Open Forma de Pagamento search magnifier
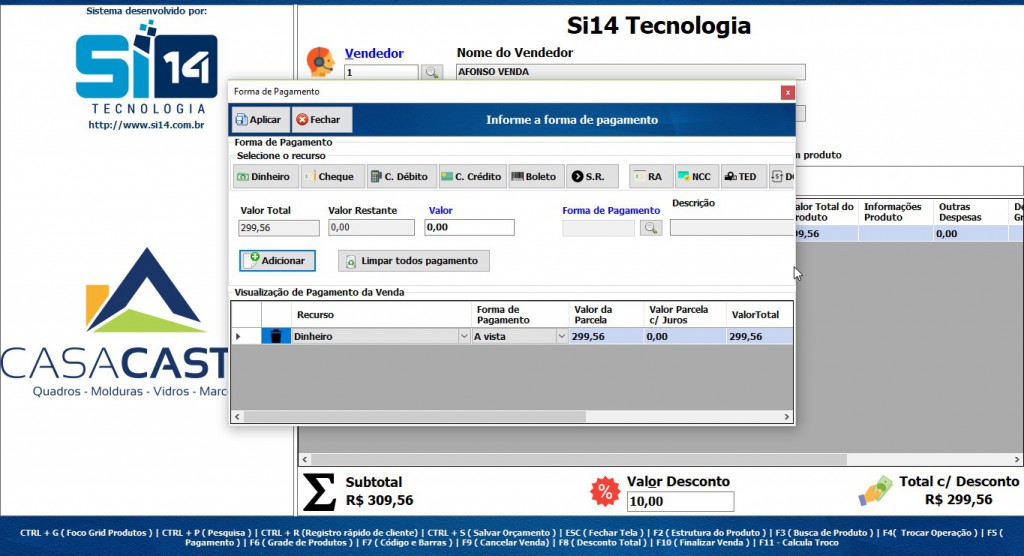 coord(651,228)
